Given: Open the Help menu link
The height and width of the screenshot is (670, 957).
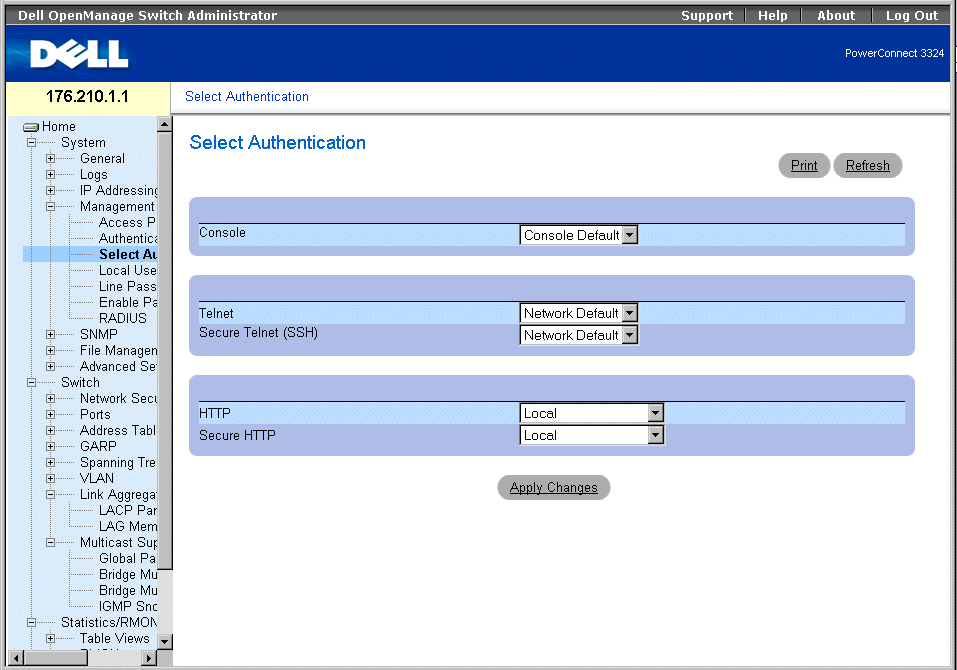Looking at the screenshot, I should [x=773, y=16].
